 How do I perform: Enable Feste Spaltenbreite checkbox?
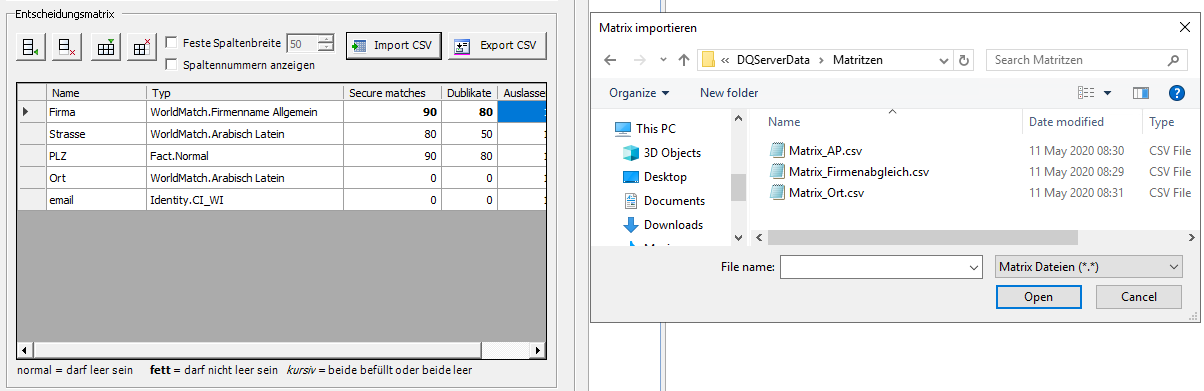click(x=171, y=43)
